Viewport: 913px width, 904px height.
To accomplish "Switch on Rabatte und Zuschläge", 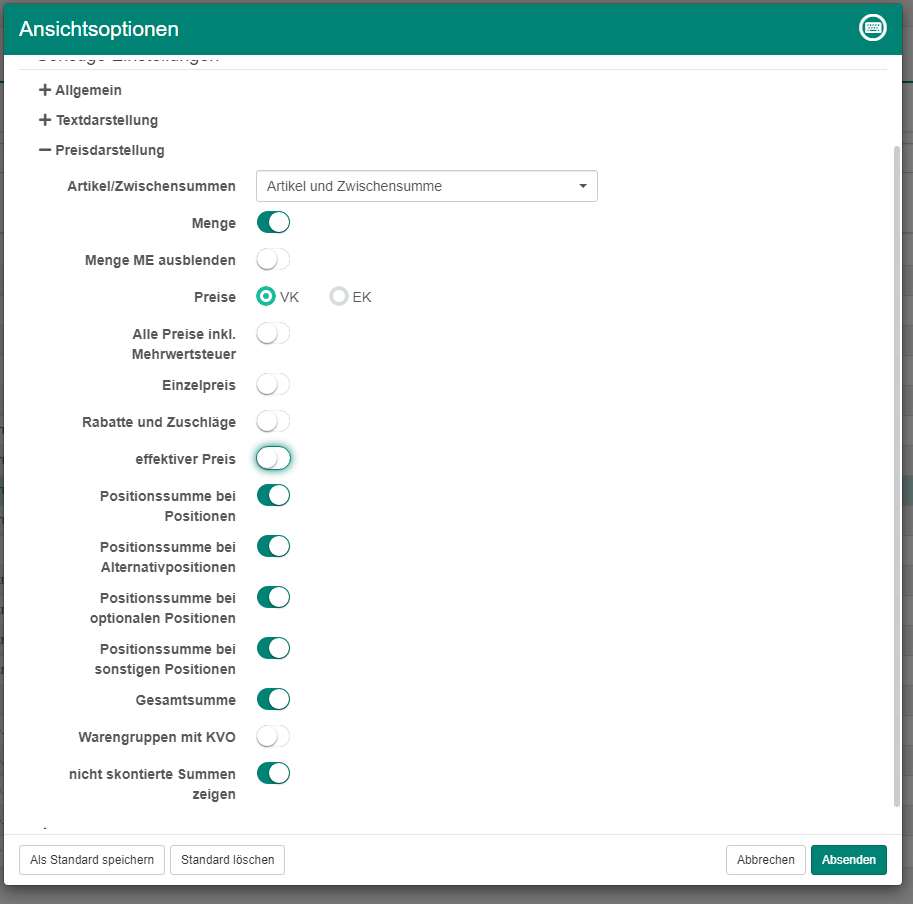I will pos(273,422).
